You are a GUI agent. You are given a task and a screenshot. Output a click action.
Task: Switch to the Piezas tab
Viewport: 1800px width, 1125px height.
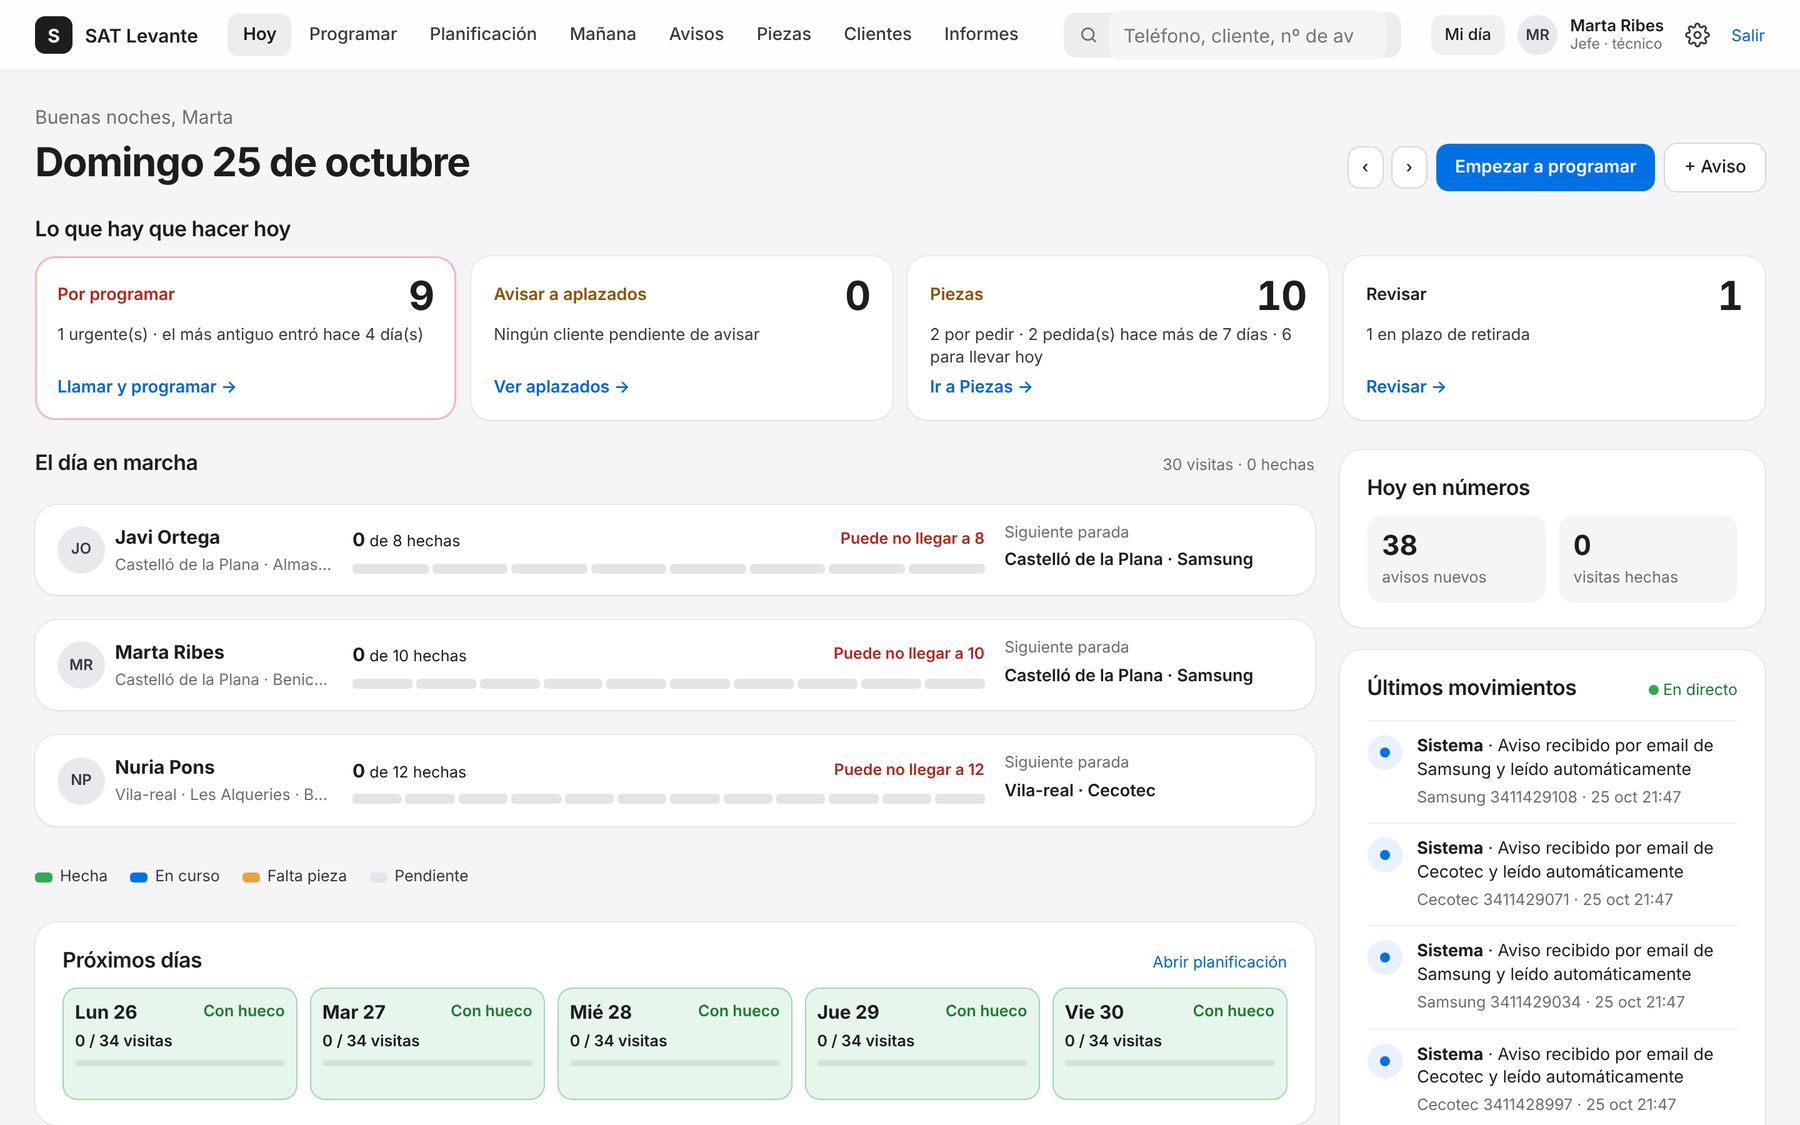[x=783, y=34]
